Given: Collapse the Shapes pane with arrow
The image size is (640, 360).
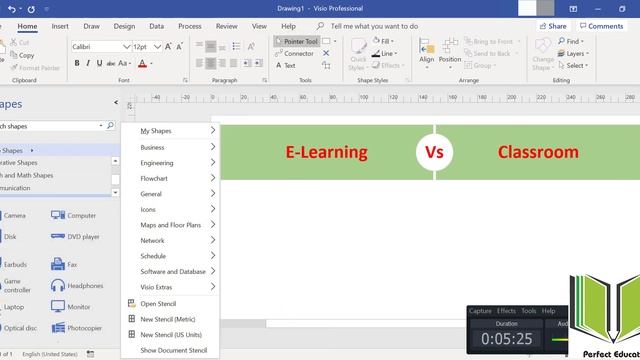Looking at the screenshot, I should pyautogui.click(x=116, y=102).
